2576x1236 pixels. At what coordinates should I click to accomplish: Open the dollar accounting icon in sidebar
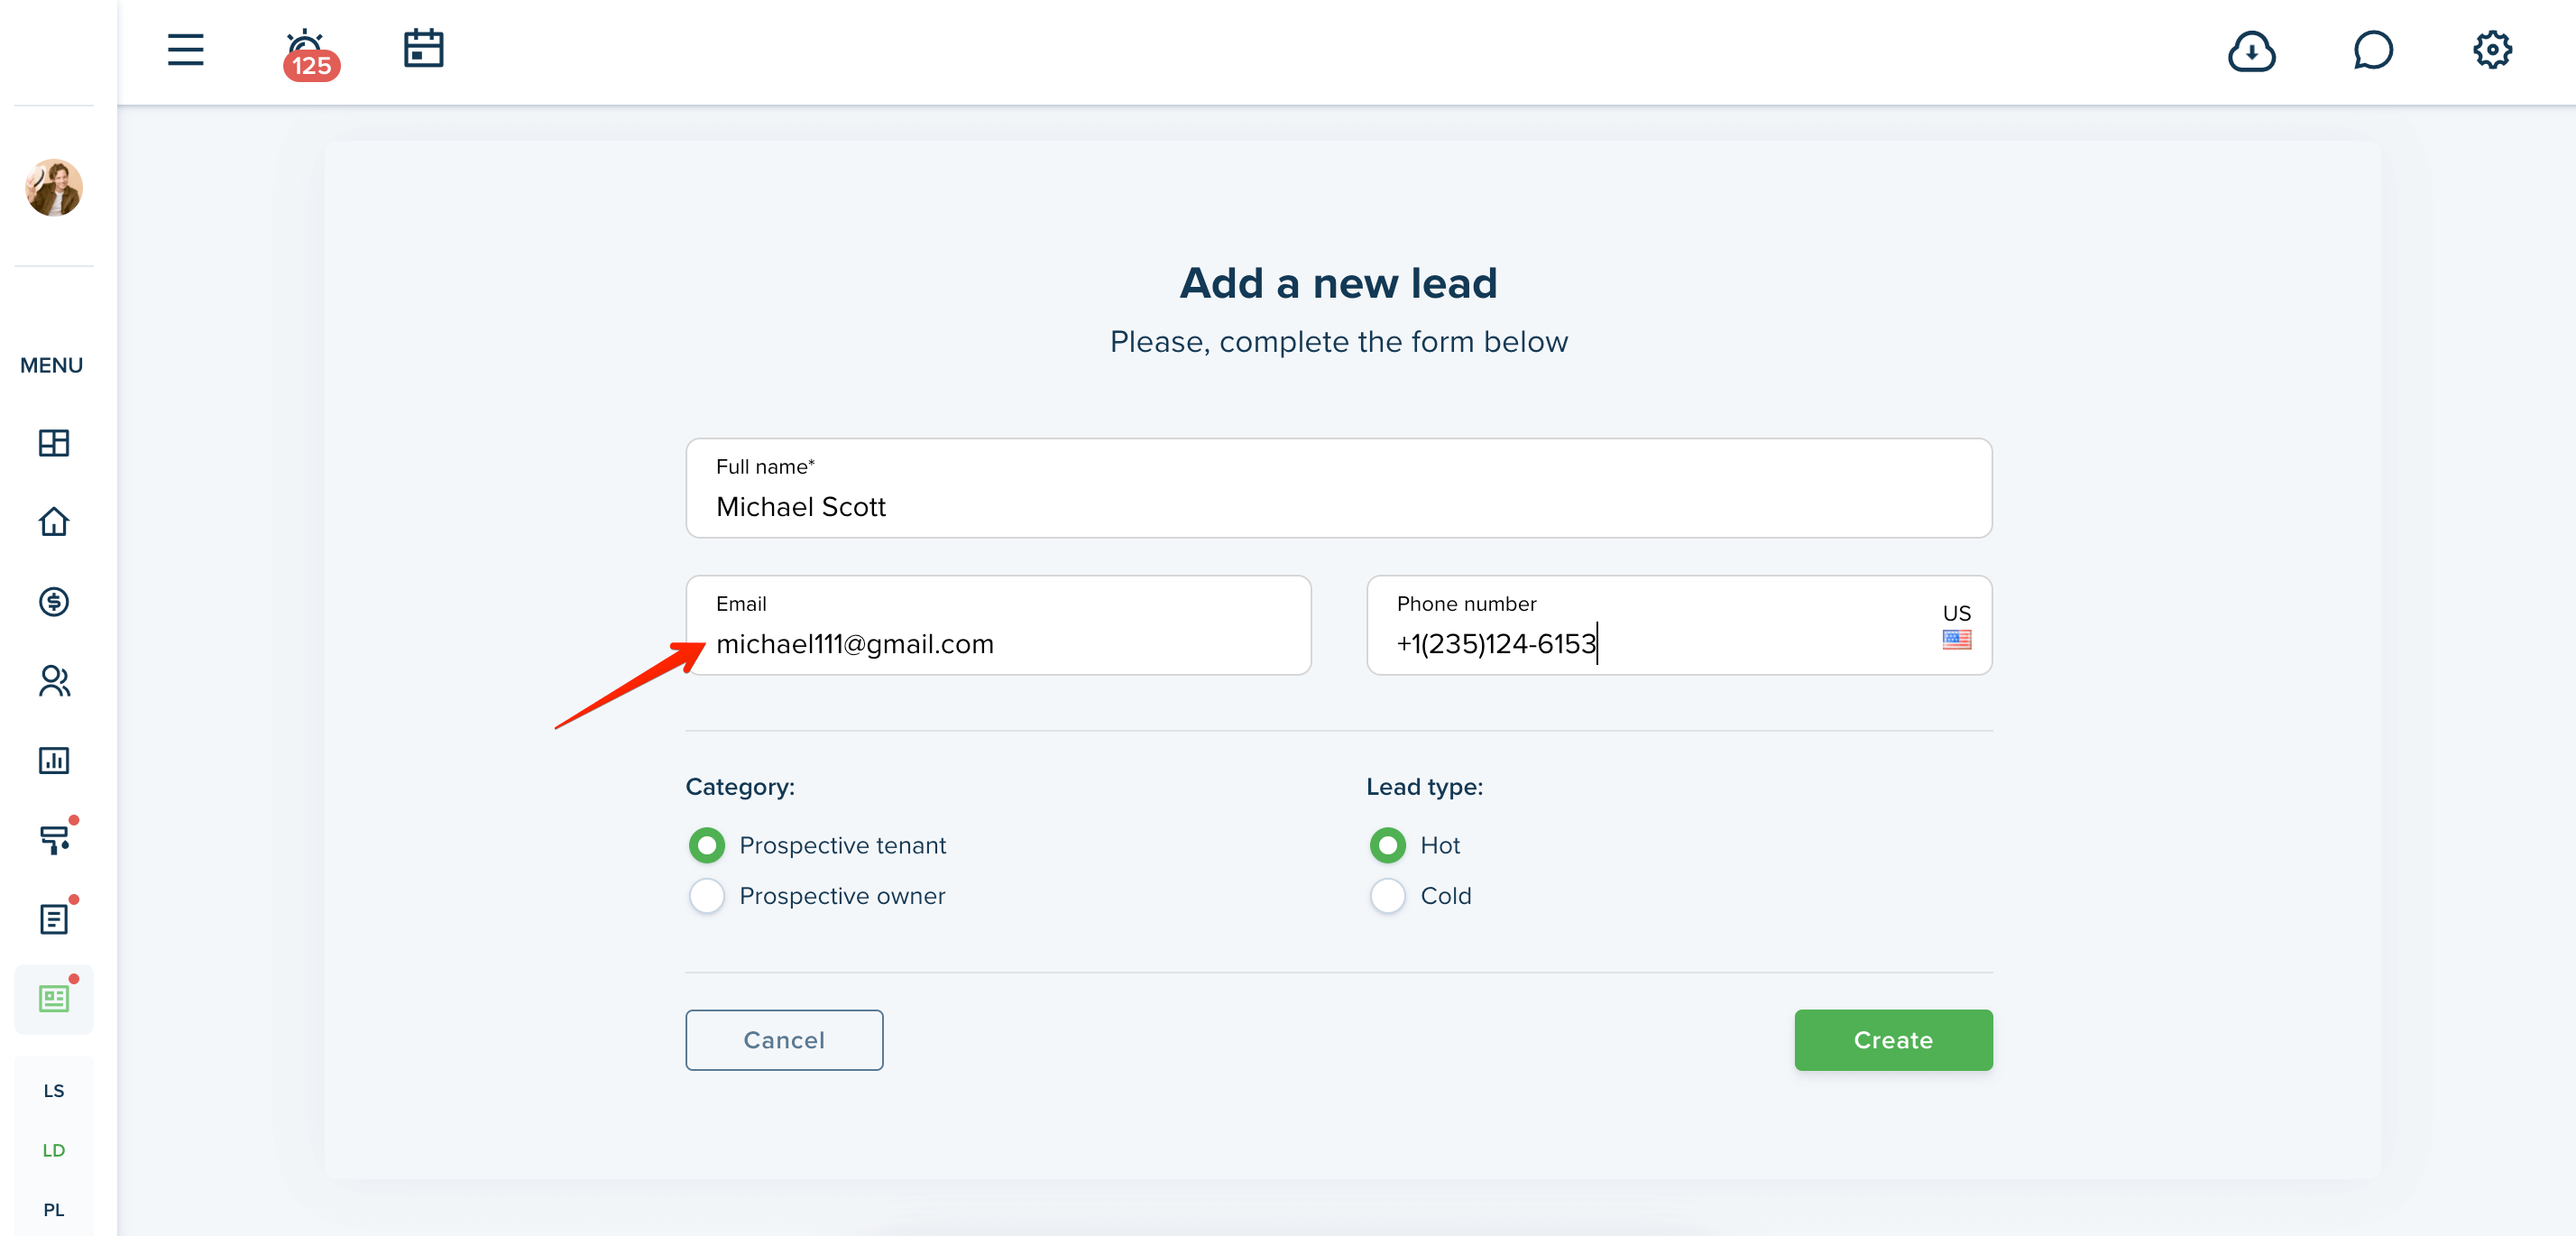point(54,601)
